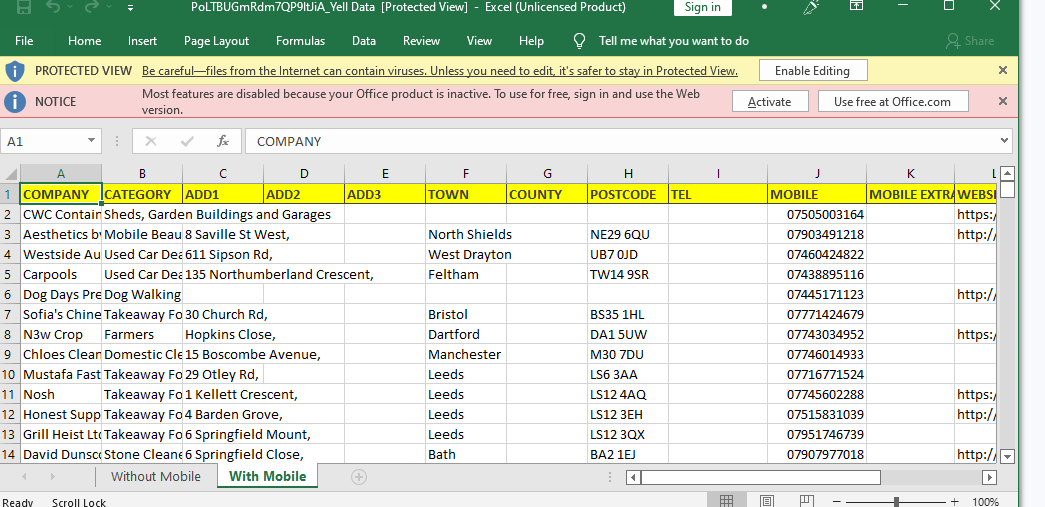This screenshot has width=1045, height=507.
Task: Click the Select All corner triangle
Action: click(10, 174)
